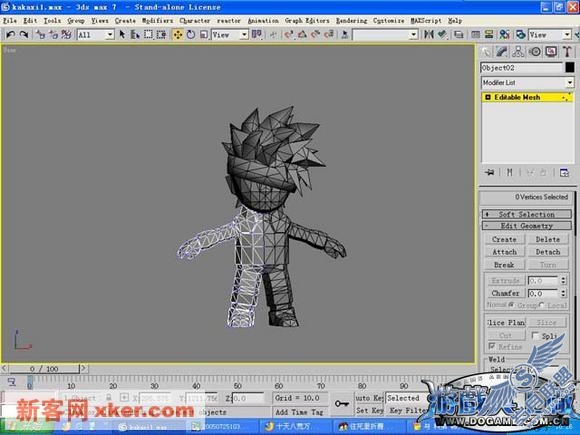
Task: Click the Chamfer button
Action: tap(505, 293)
